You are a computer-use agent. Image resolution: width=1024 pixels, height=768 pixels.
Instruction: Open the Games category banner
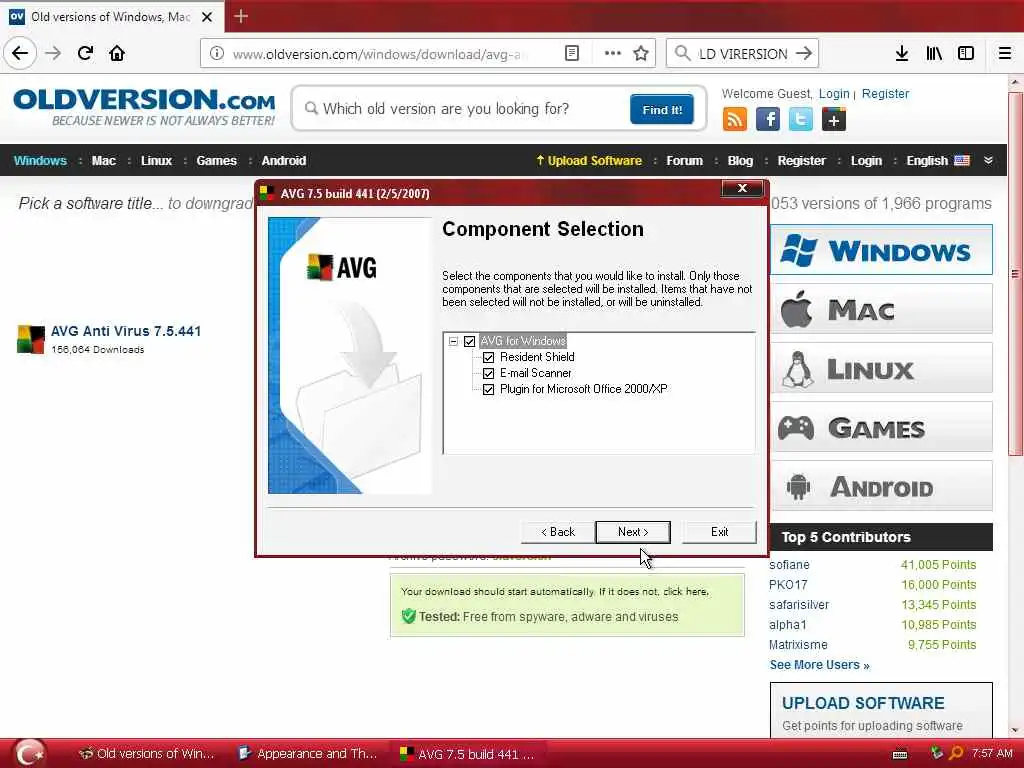[882, 428]
